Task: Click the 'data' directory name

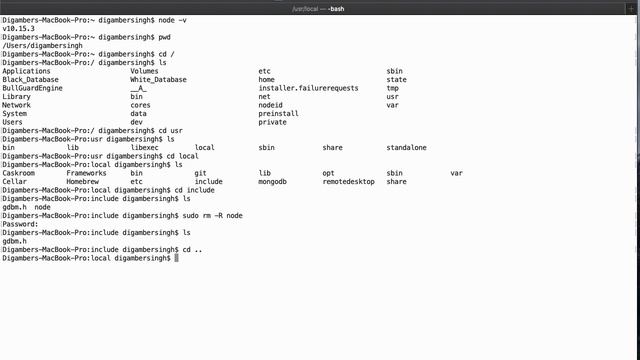Action: (x=138, y=113)
